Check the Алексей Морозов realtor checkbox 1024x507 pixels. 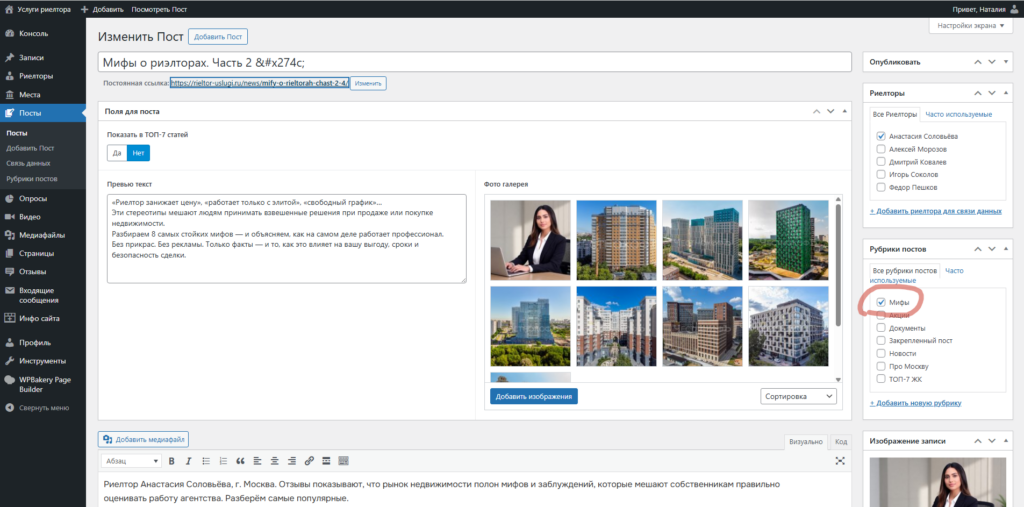tap(881, 150)
